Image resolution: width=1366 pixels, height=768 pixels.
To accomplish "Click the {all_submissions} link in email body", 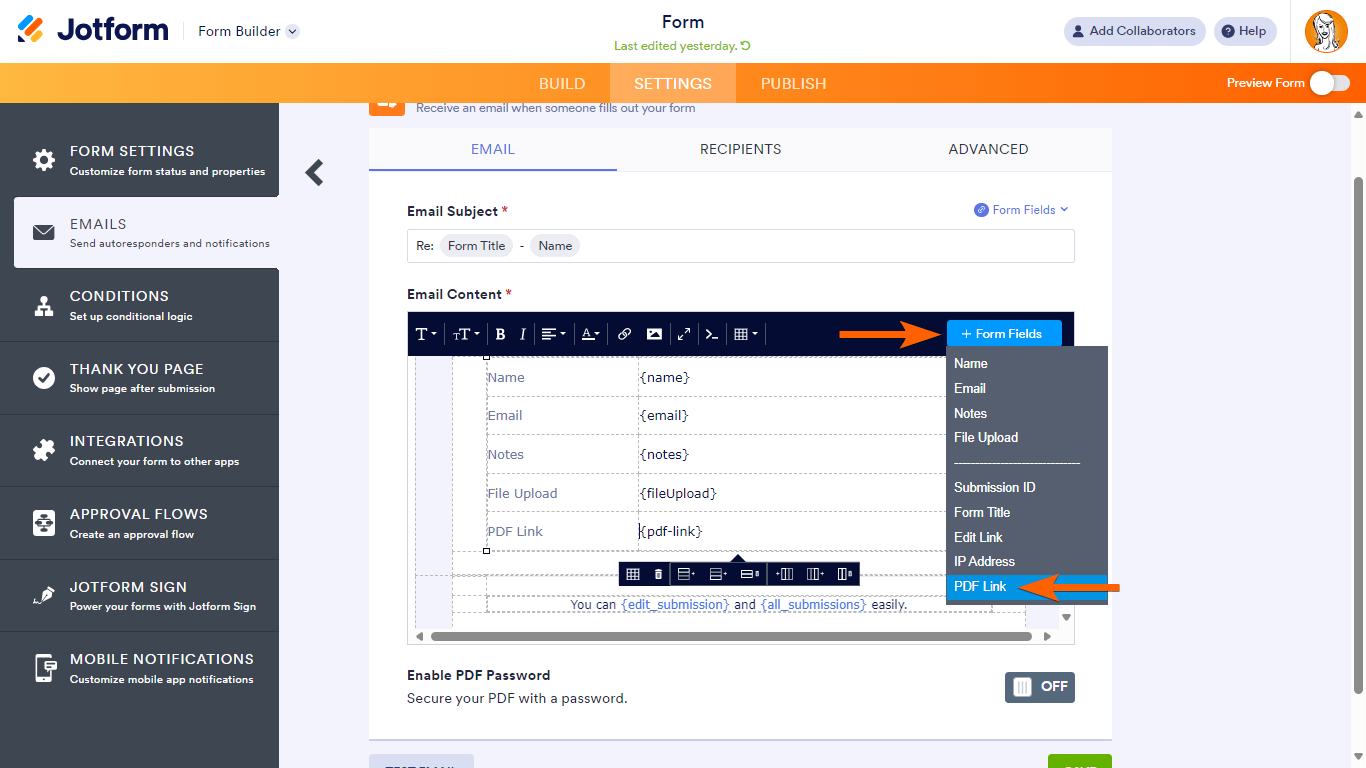I will [813, 605].
